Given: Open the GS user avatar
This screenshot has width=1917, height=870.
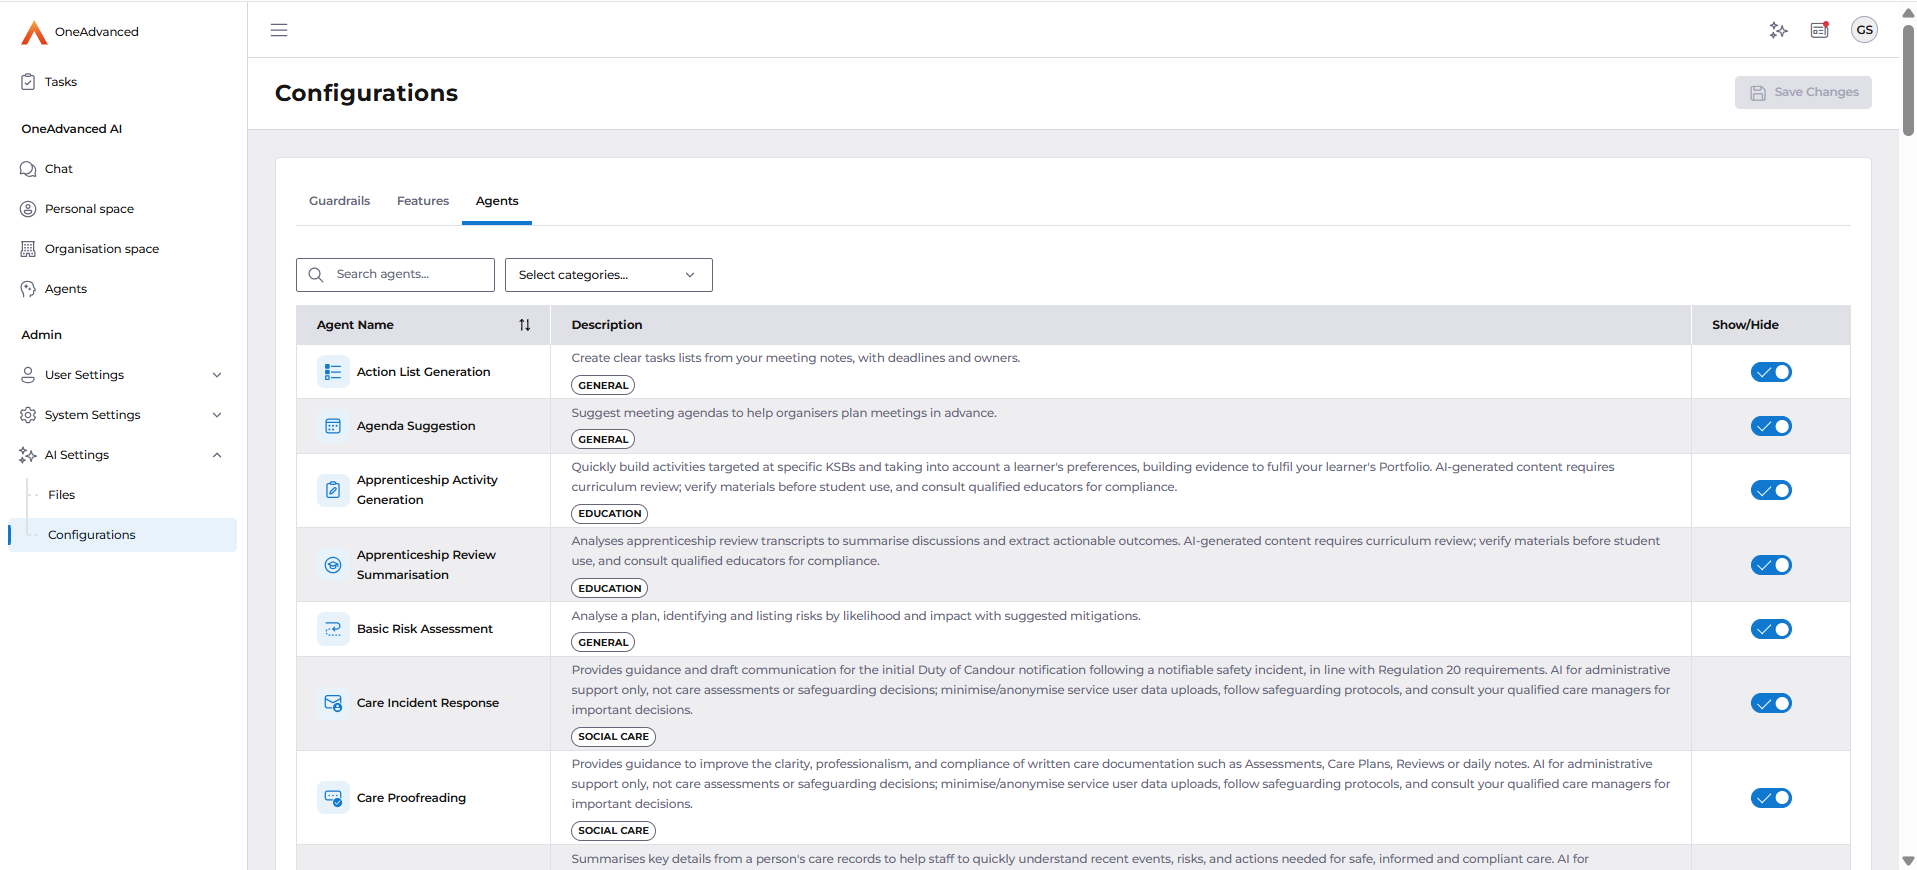Looking at the screenshot, I should click(x=1864, y=30).
